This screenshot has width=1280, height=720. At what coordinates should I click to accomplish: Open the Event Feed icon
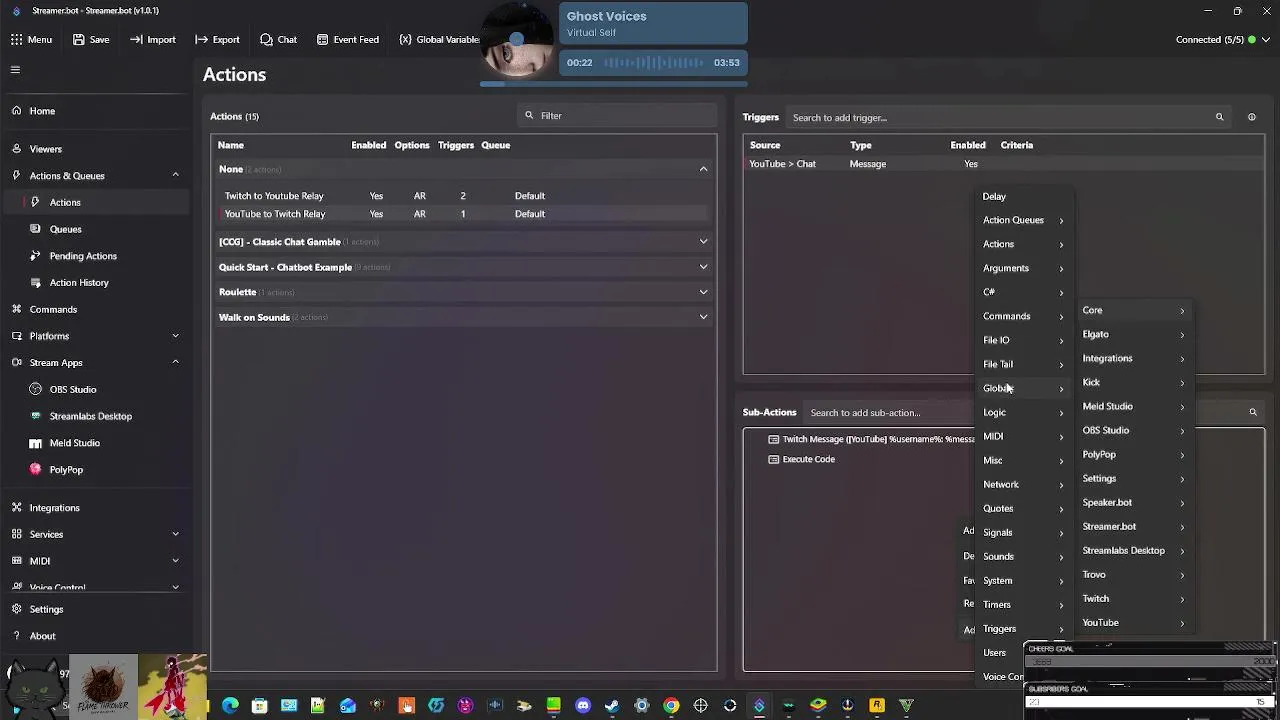point(322,40)
